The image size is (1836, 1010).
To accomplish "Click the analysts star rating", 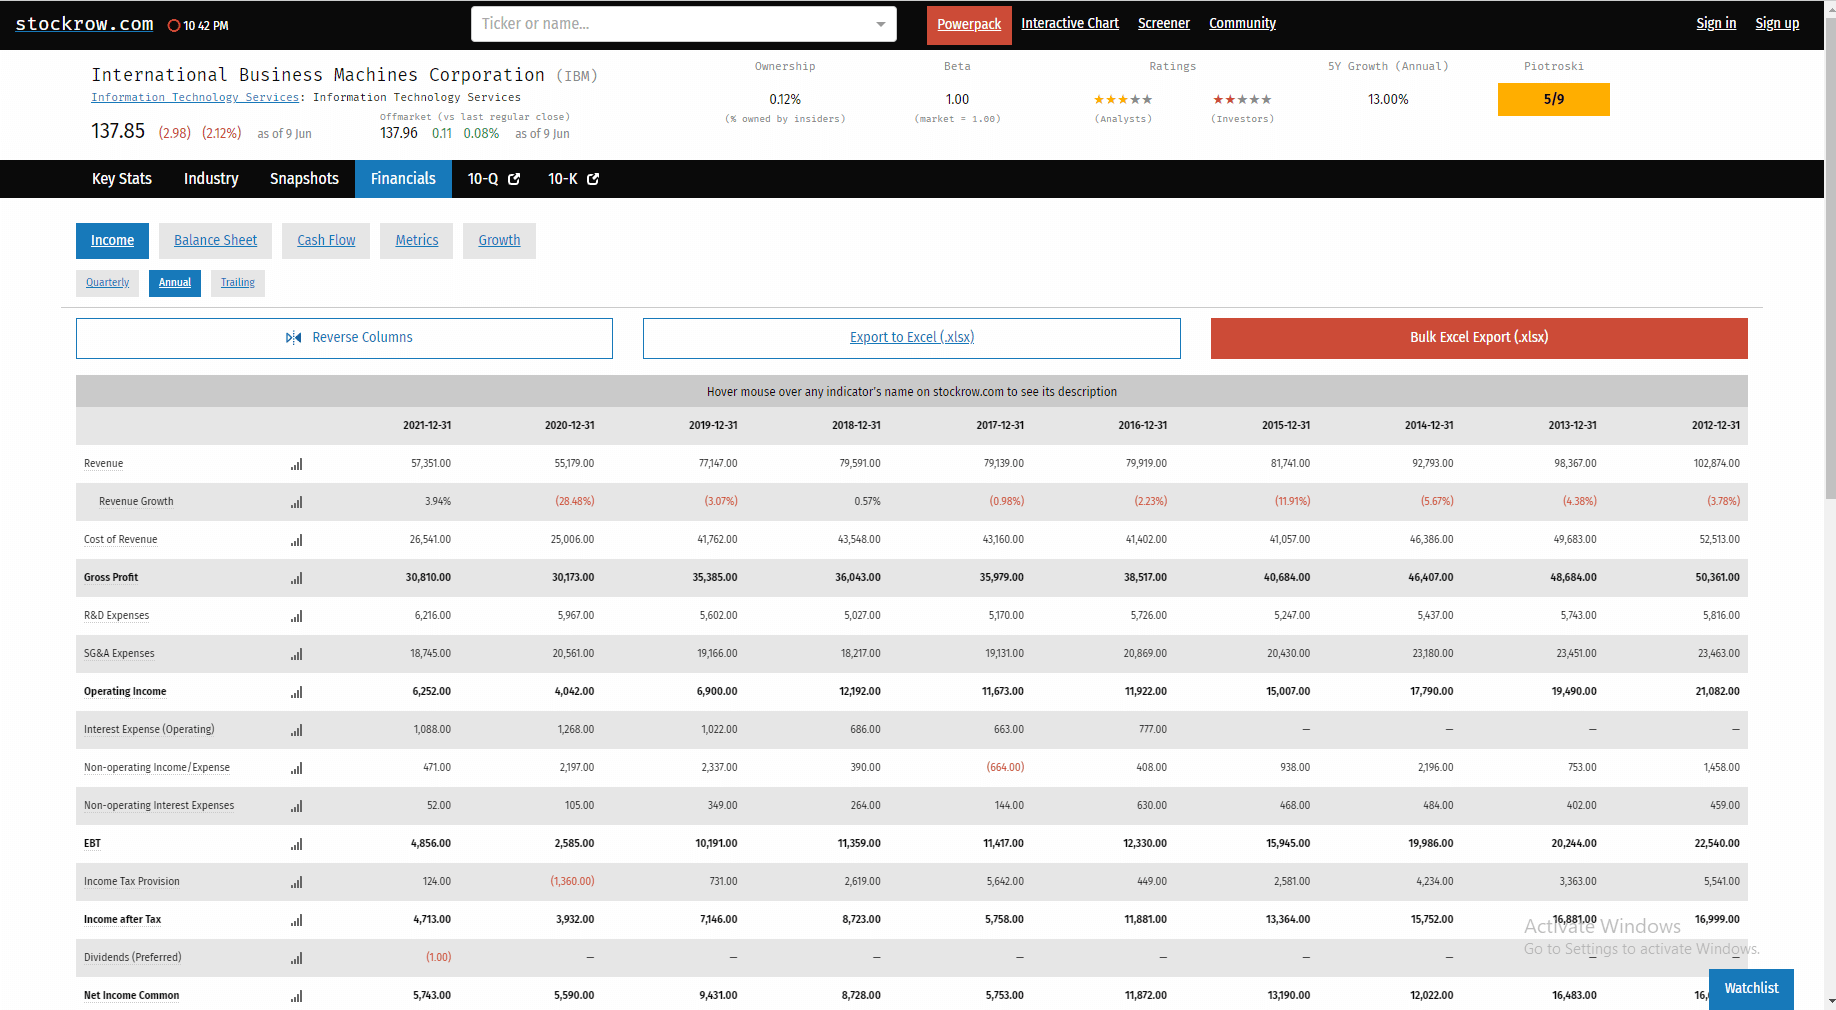I will click(1122, 99).
